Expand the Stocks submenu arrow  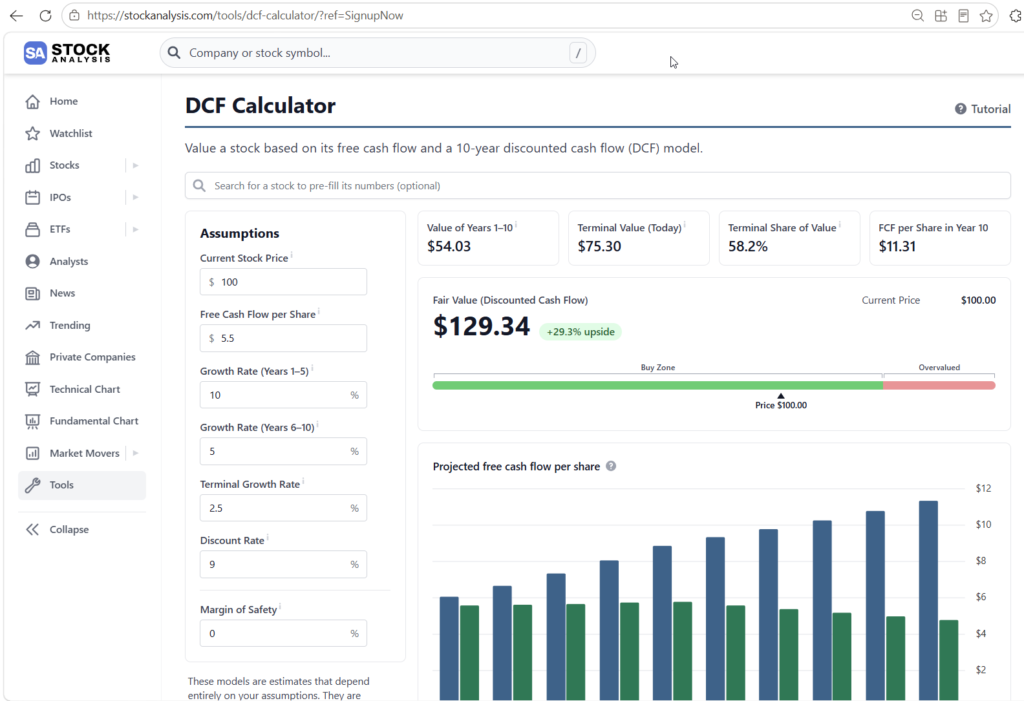(x=135, y=165)
